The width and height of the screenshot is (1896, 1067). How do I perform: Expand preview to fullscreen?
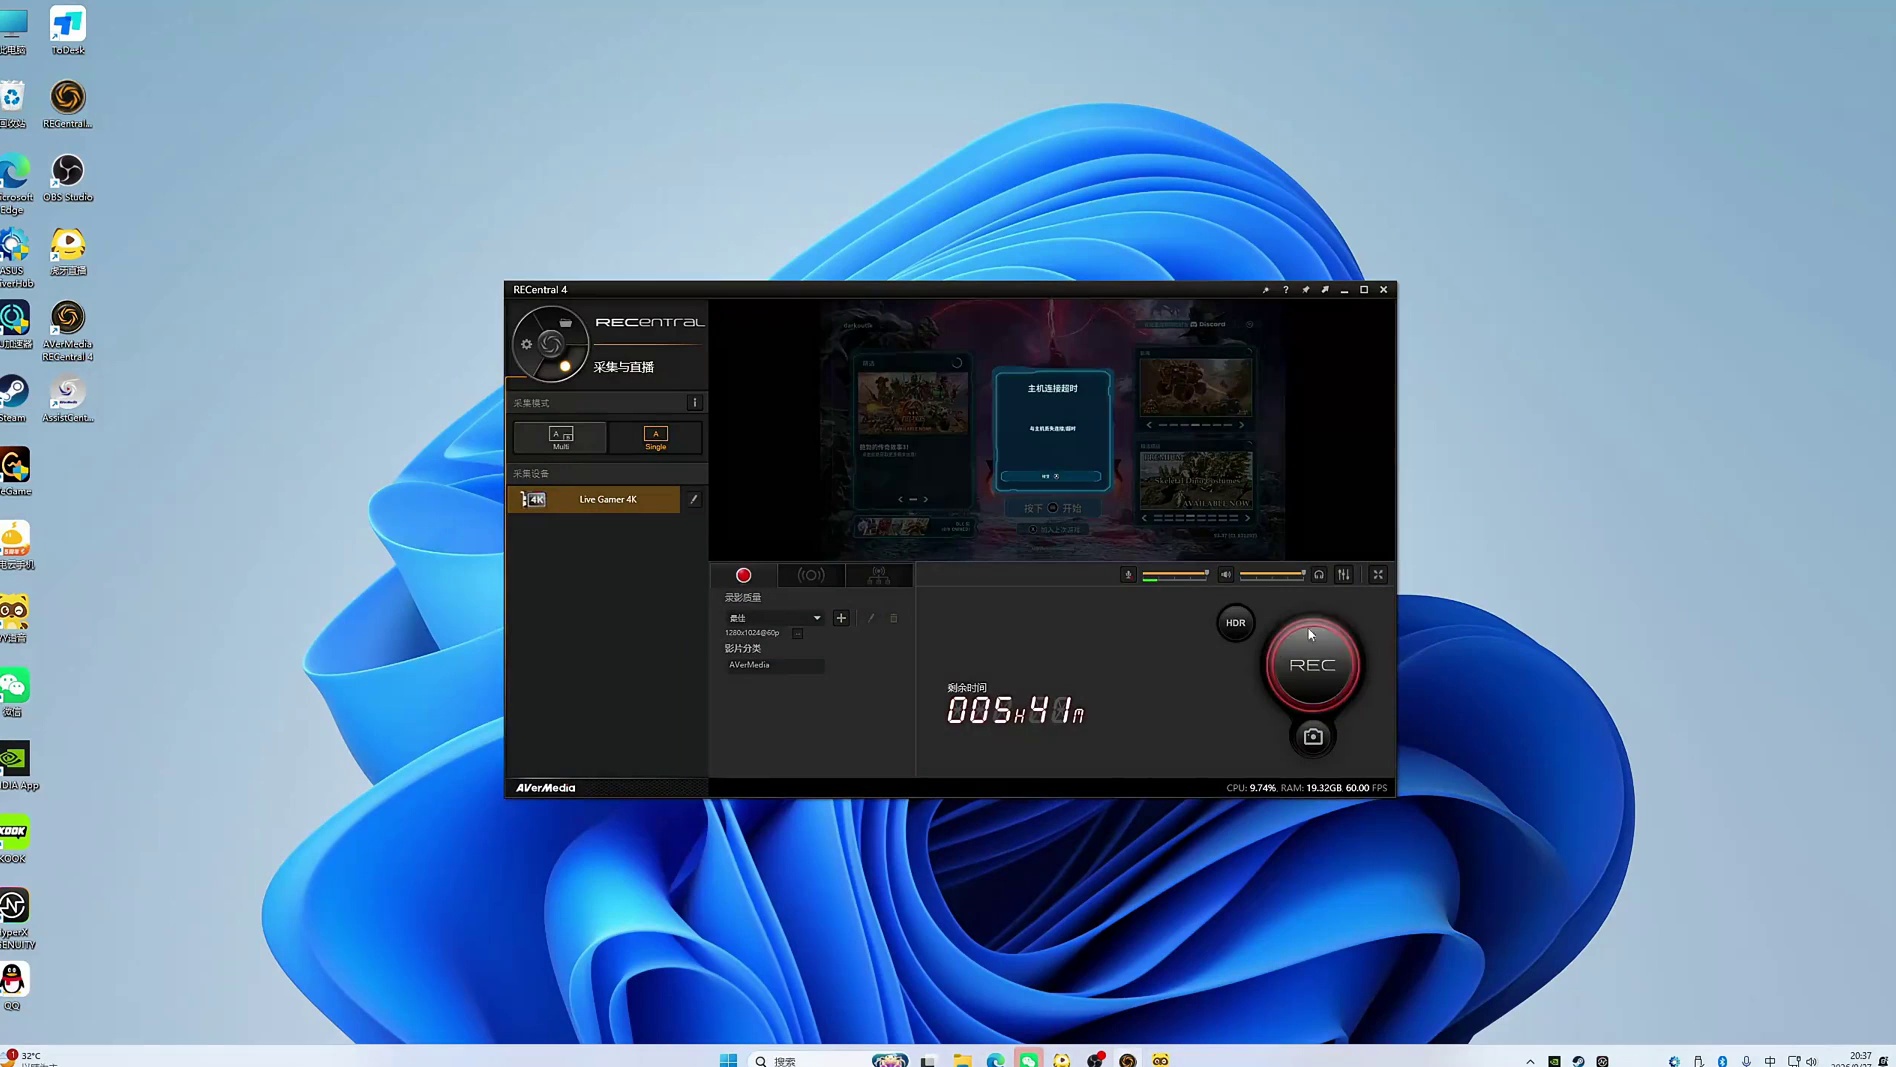1378,575
